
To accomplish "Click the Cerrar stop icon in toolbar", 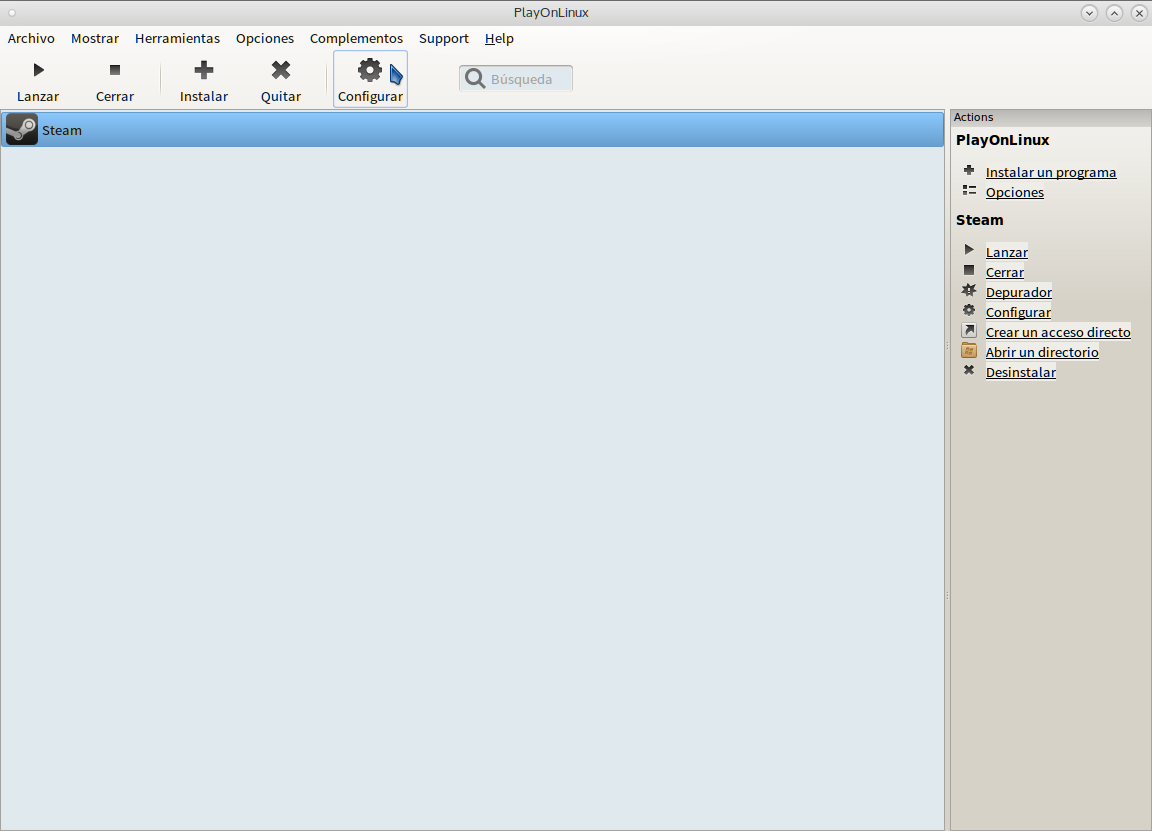I will coord(115,70).
